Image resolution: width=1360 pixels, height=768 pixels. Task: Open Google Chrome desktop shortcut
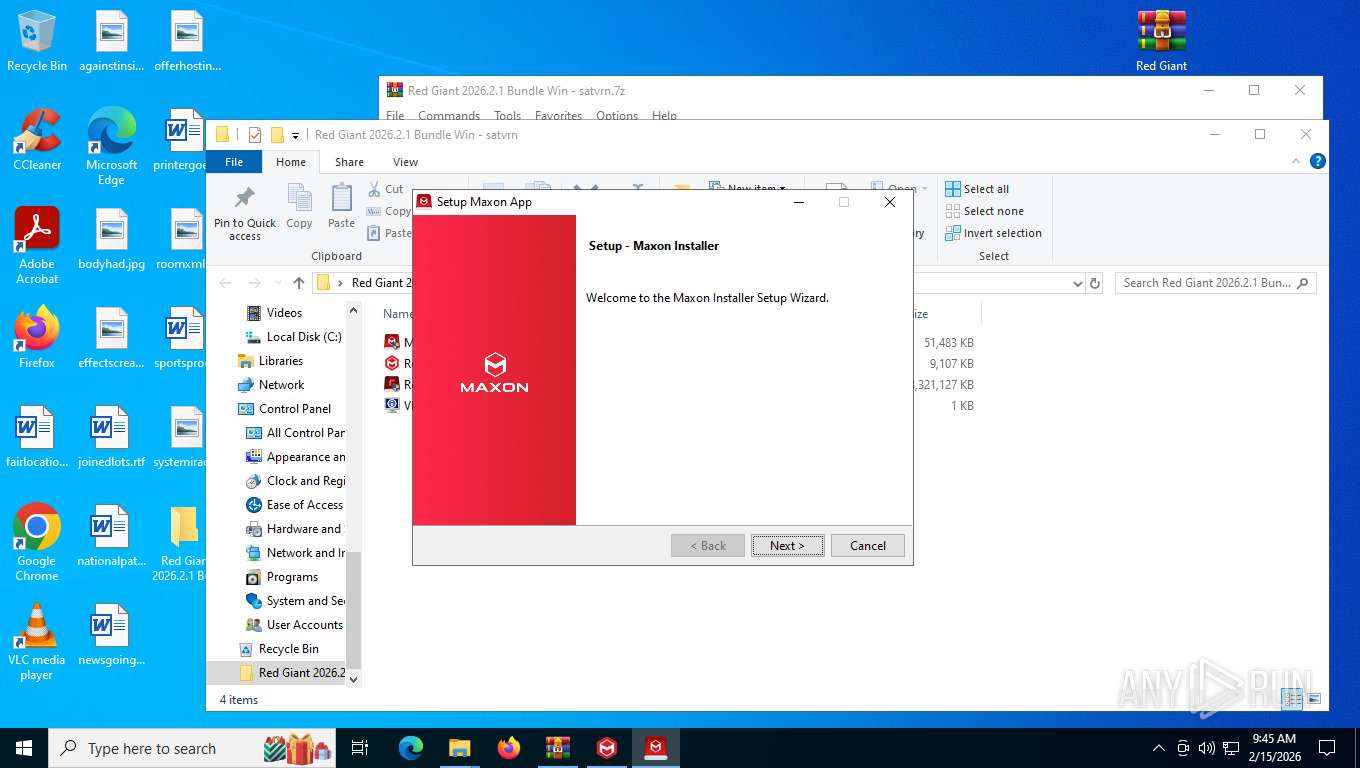click(x=37, y=542)
